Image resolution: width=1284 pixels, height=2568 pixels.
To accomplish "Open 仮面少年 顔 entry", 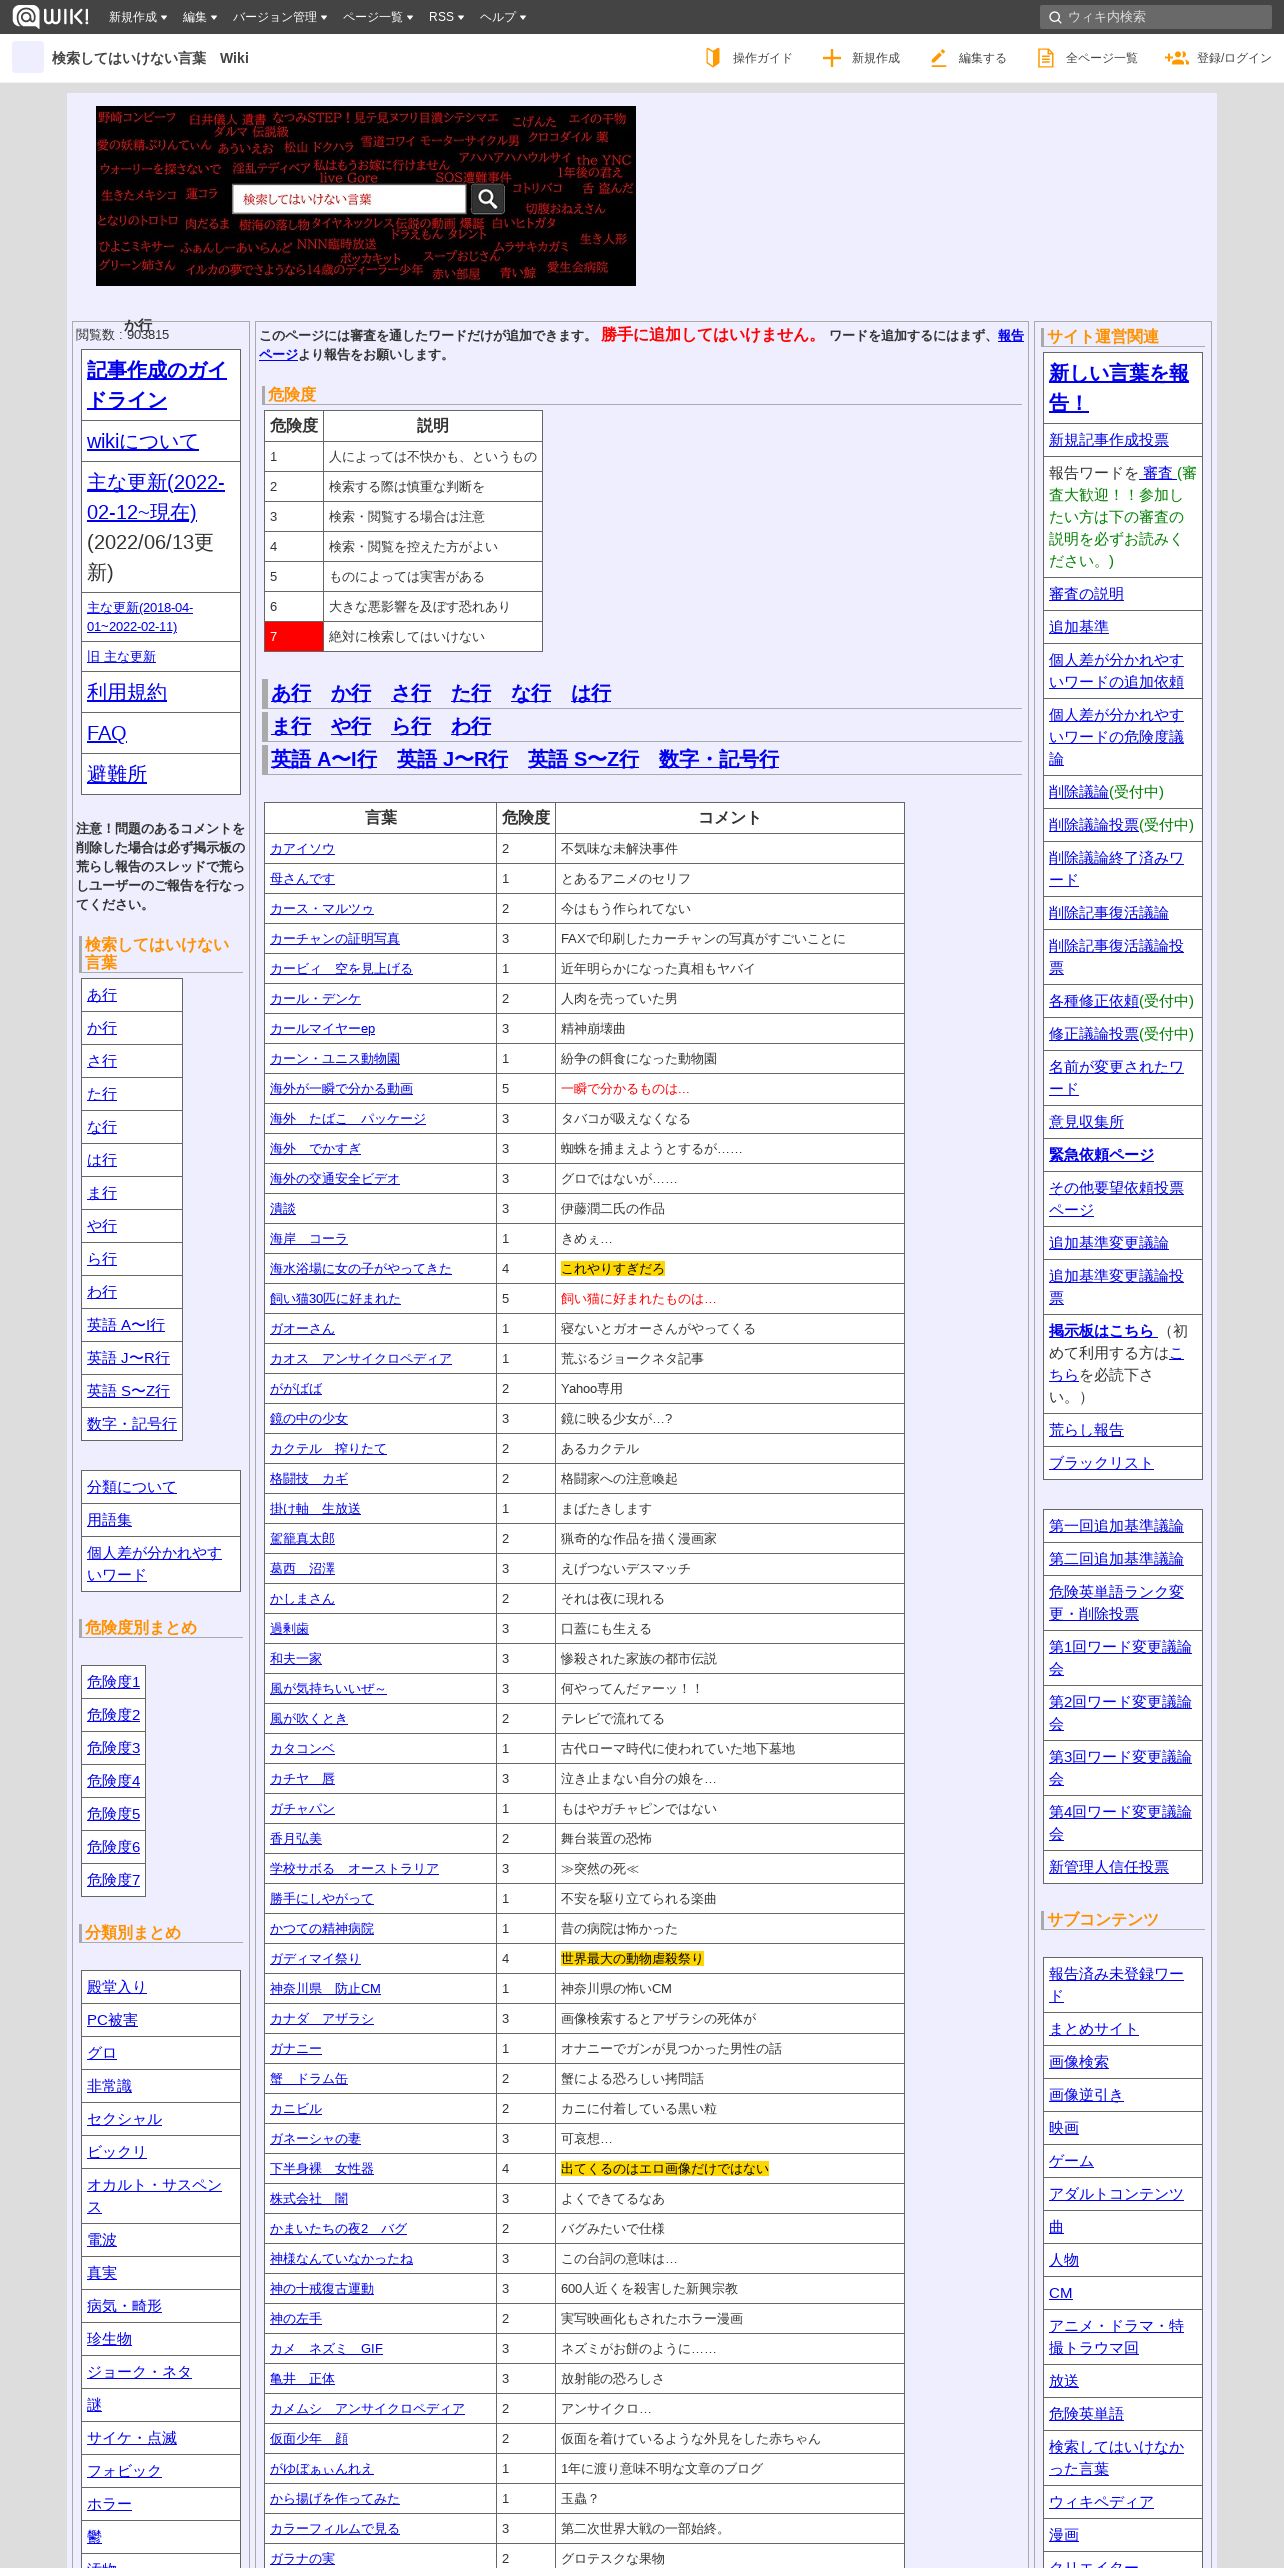I will click(x=309, y=2438).
